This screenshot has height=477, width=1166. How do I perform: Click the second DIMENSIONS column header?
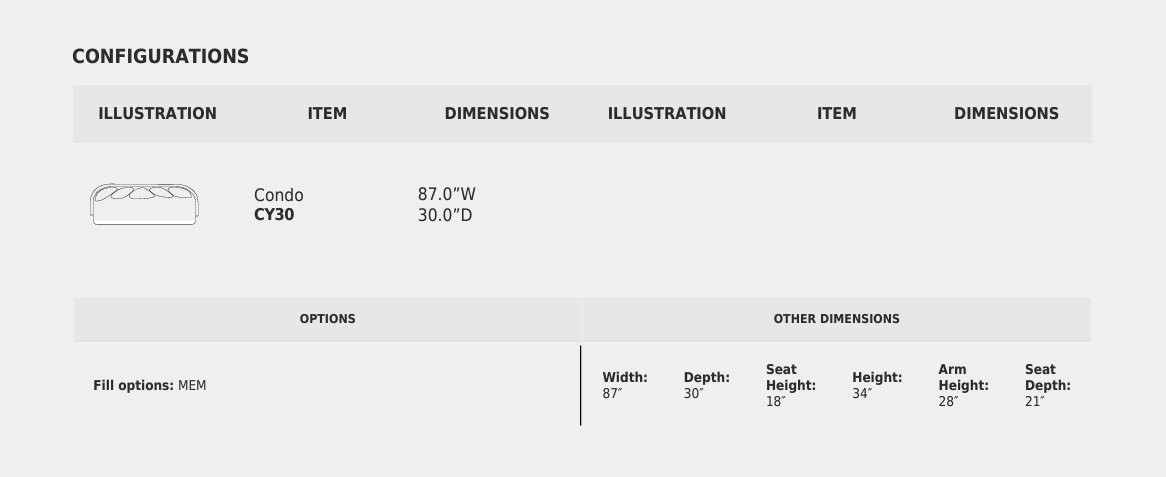pyautogui.click(x=1006, y=113)
